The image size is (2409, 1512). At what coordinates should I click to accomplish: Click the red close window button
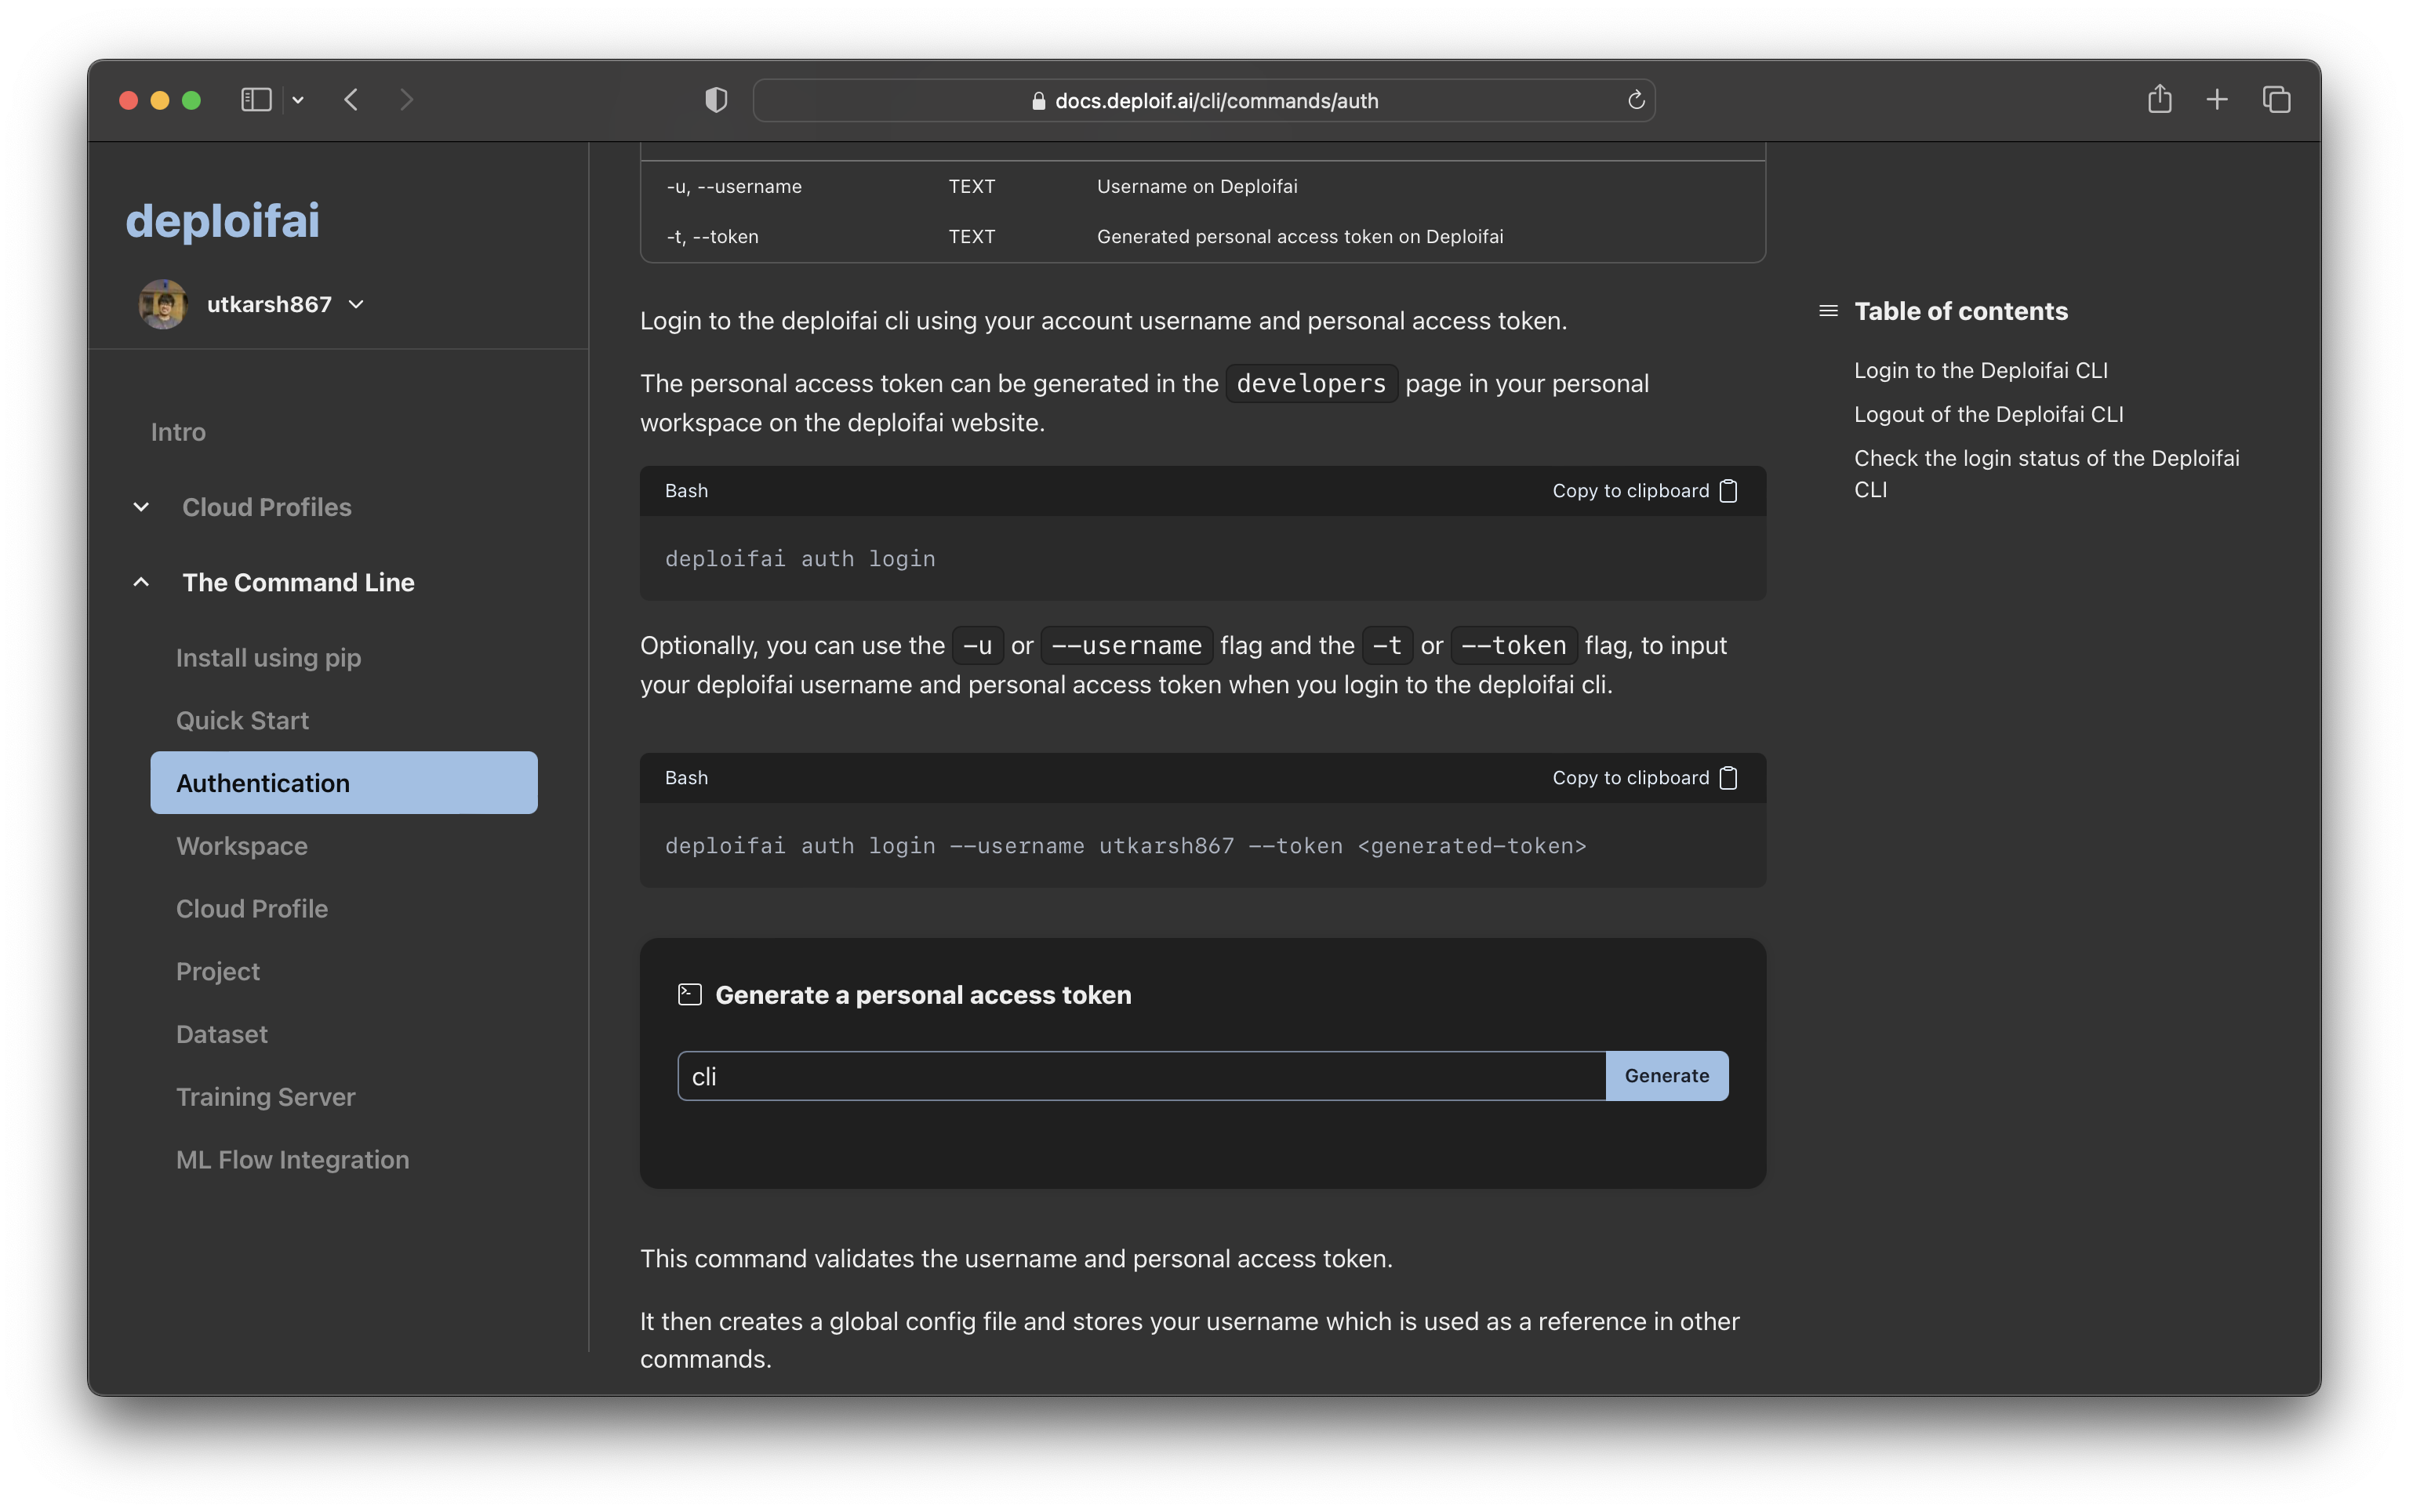[x=128, y=100]
